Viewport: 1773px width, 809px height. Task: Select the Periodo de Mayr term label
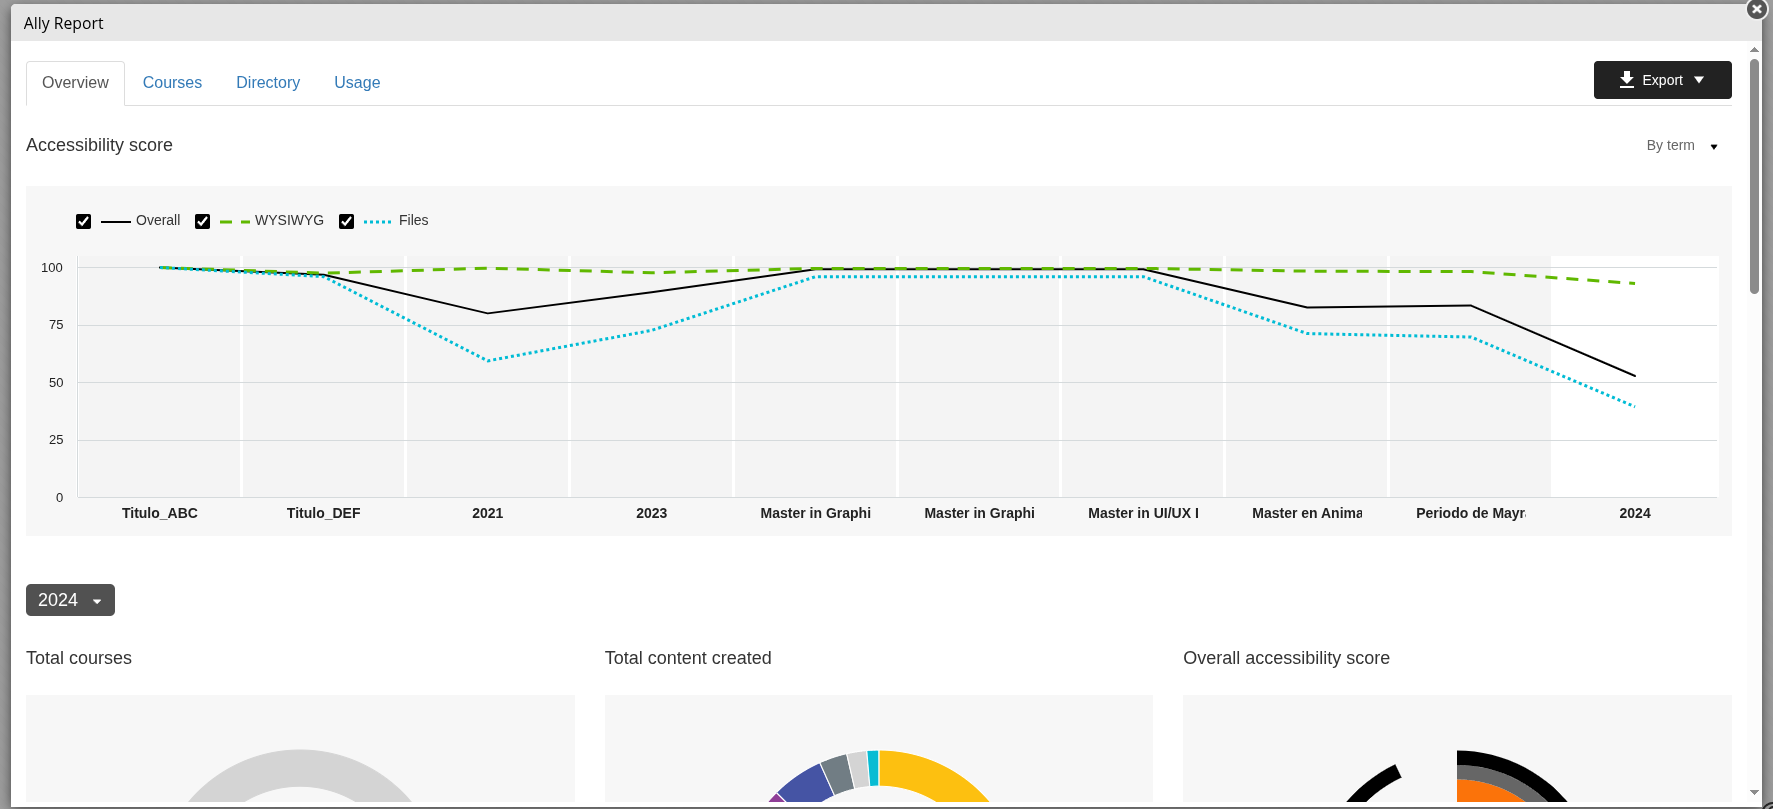pos(1471,513)
